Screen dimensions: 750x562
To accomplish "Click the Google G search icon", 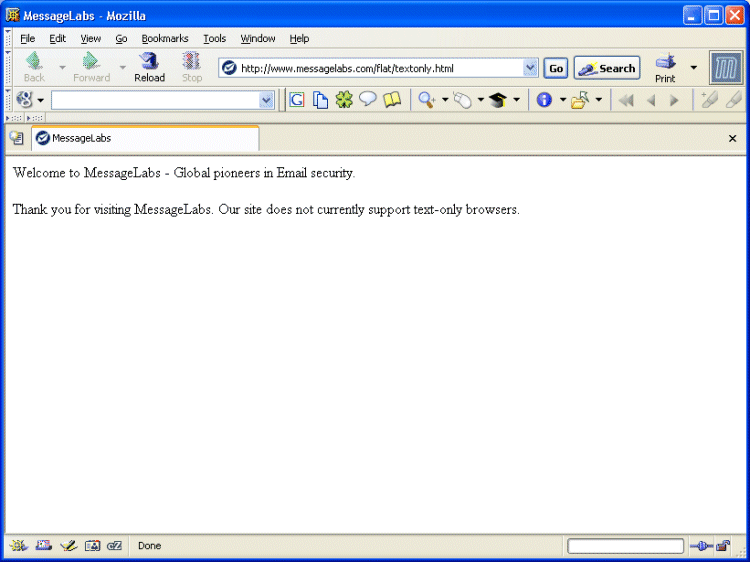I will coord(297,100).
